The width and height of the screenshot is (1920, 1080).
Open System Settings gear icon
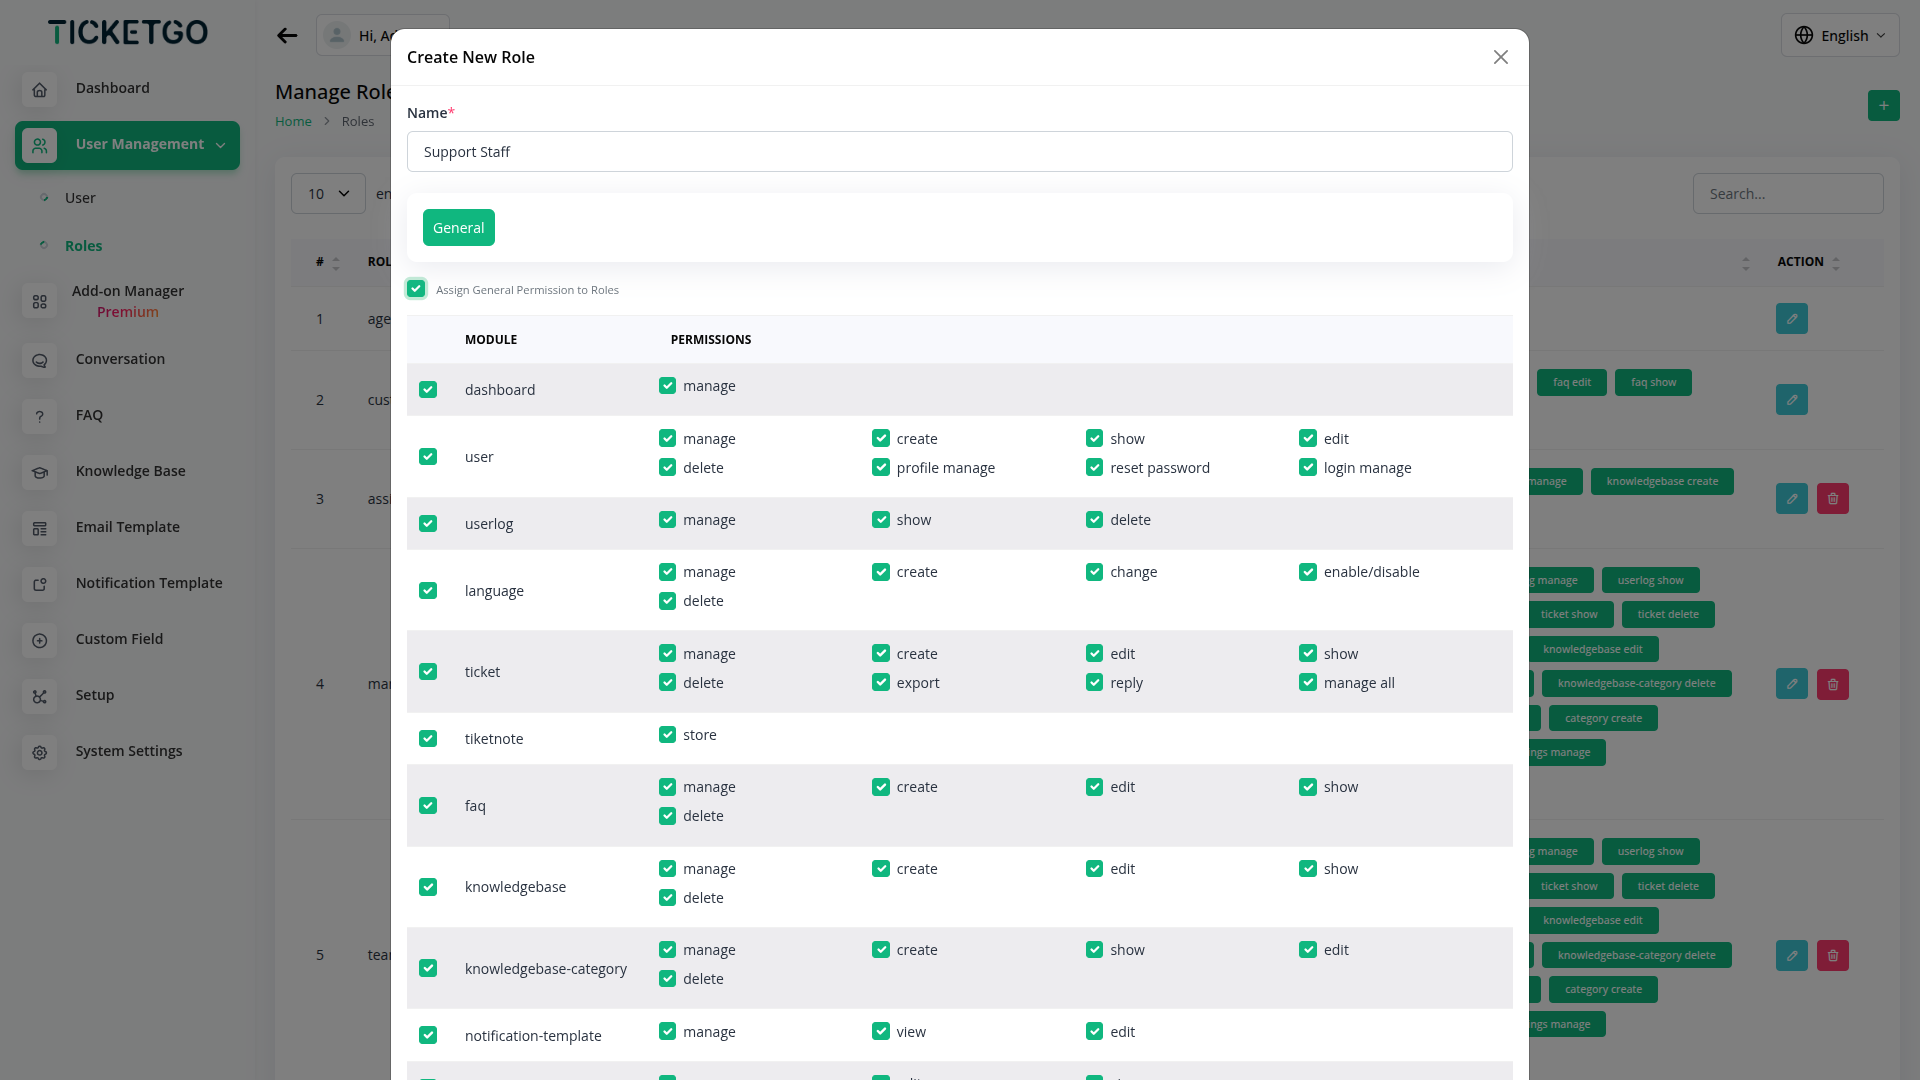click(39, 752)
